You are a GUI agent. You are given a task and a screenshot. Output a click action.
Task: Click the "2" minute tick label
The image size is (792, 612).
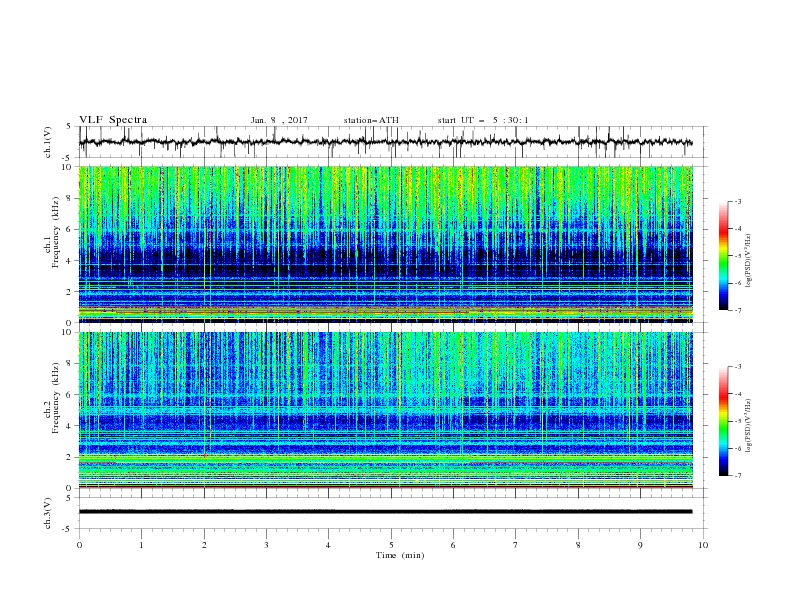click(204, 545)
